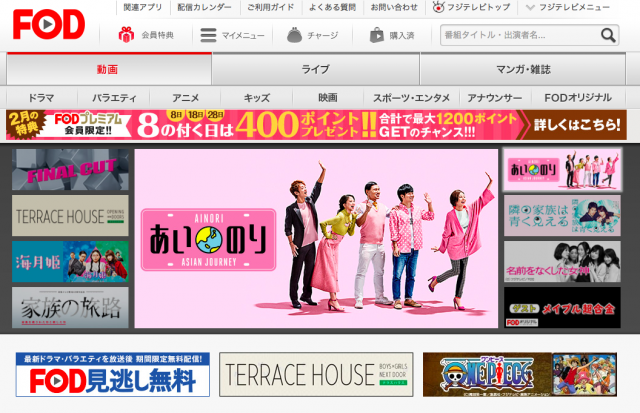Switch to the ライブ tab

(x=316, y=69)
